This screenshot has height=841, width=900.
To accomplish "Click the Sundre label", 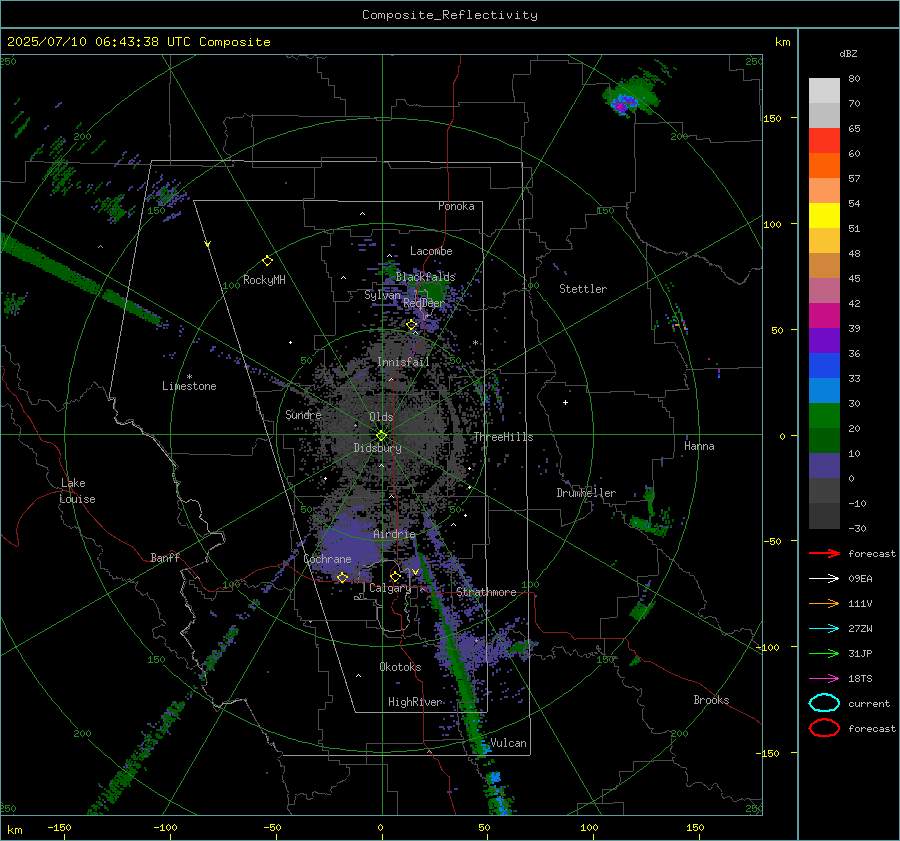I will click(303, 414).
